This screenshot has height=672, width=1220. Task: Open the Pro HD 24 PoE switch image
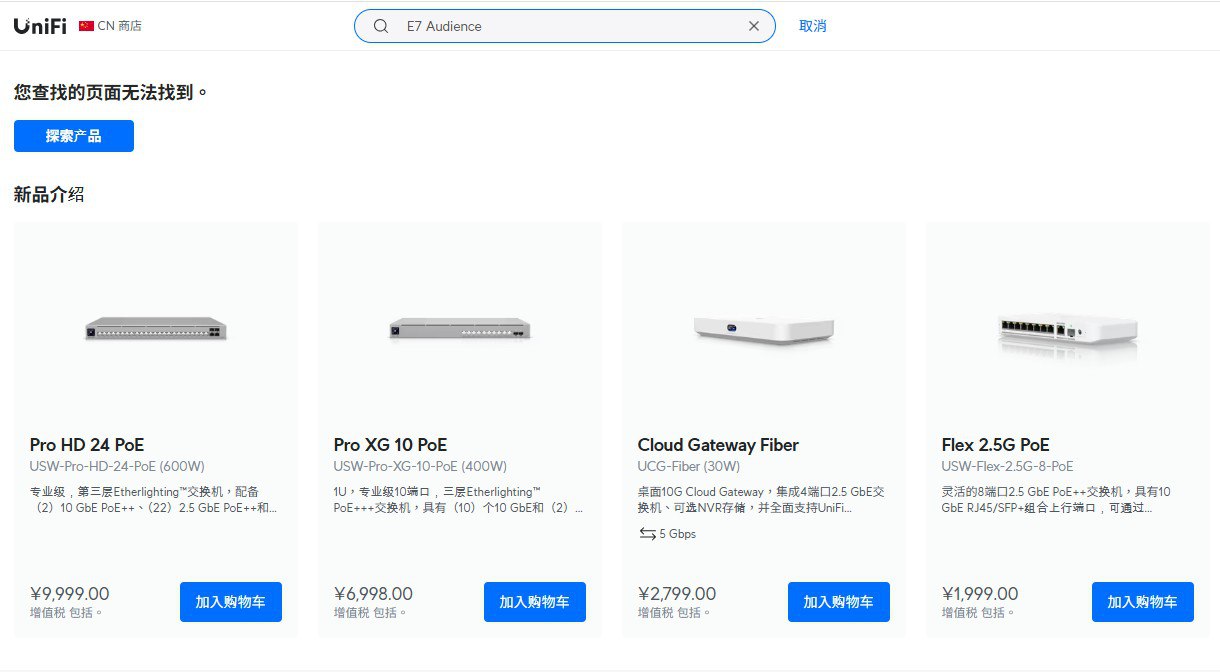click(x=156, y=328)
